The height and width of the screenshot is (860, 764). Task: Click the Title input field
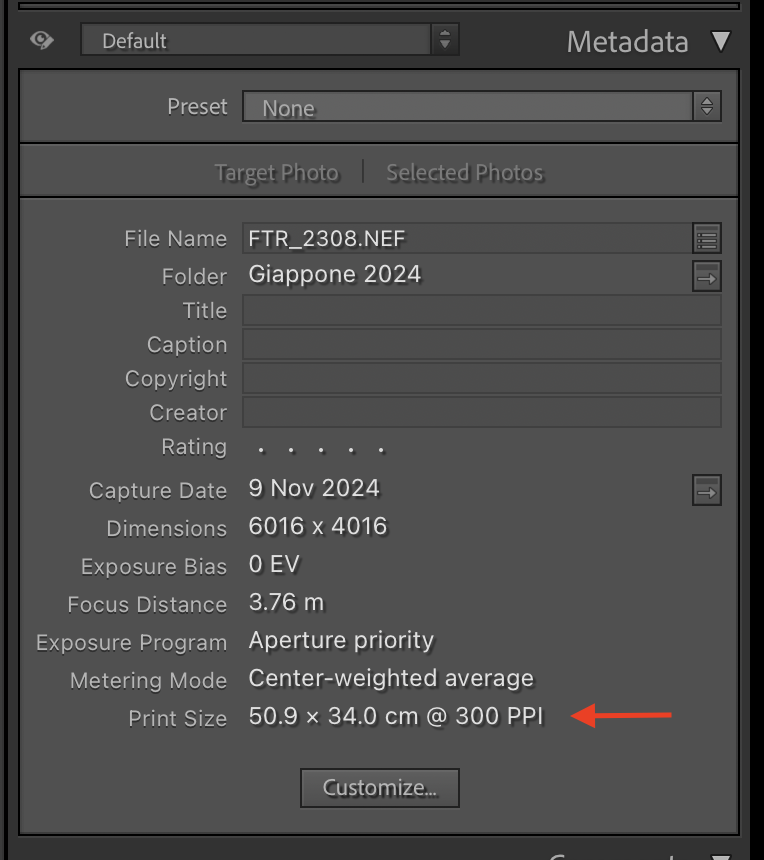[x=481, y=310]
